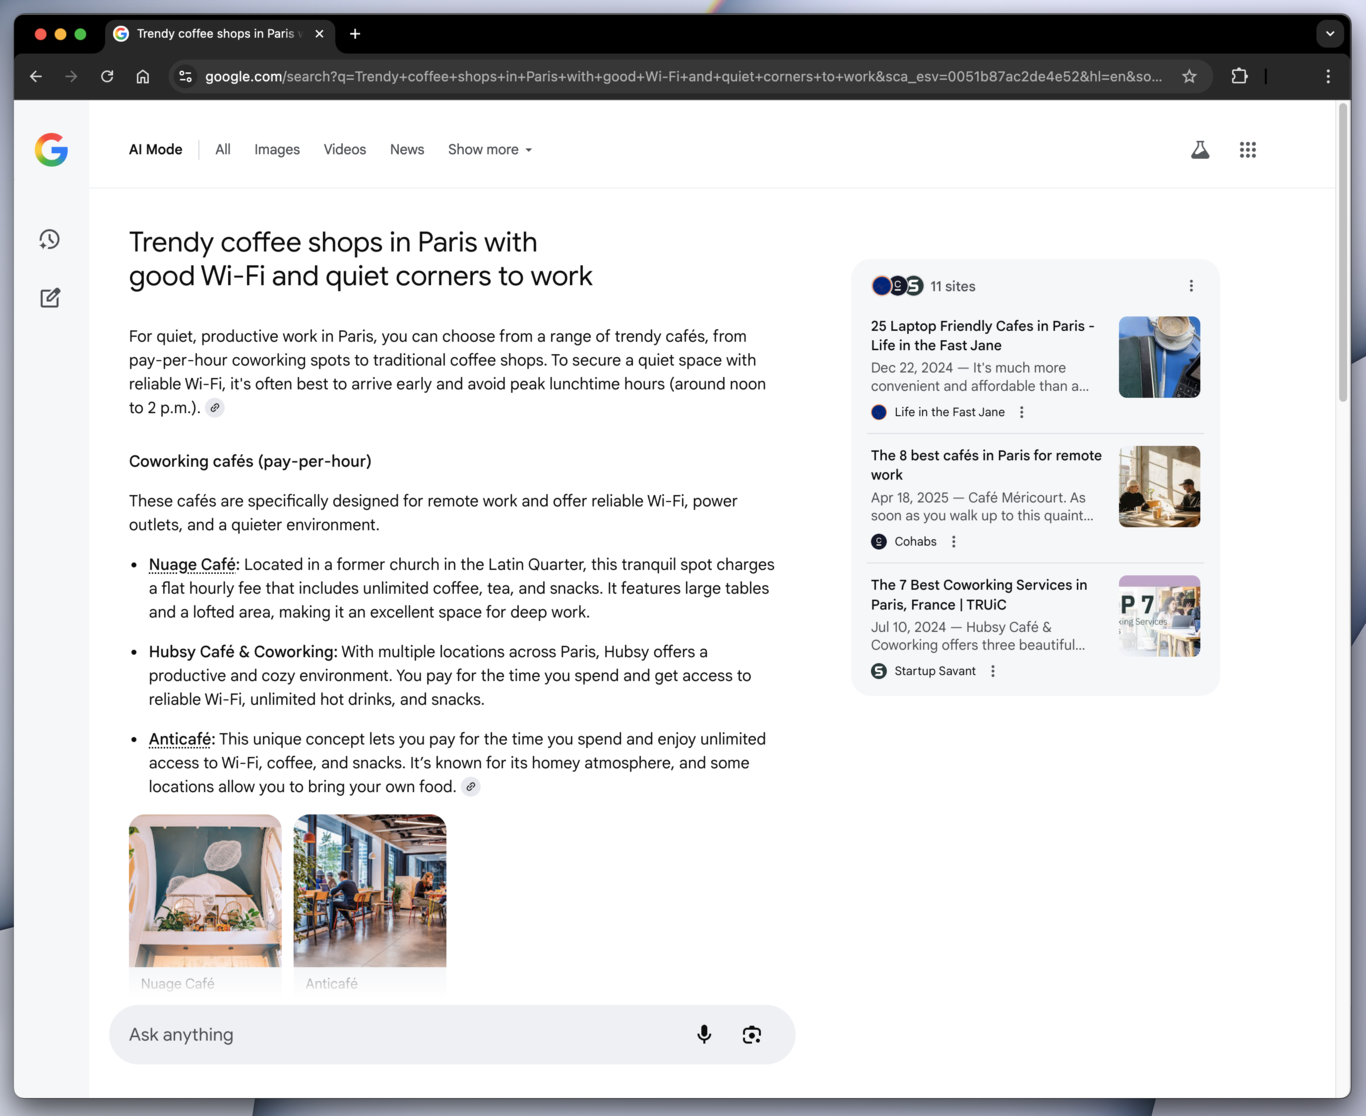Click the Google logo

click(x=51, y=150)
